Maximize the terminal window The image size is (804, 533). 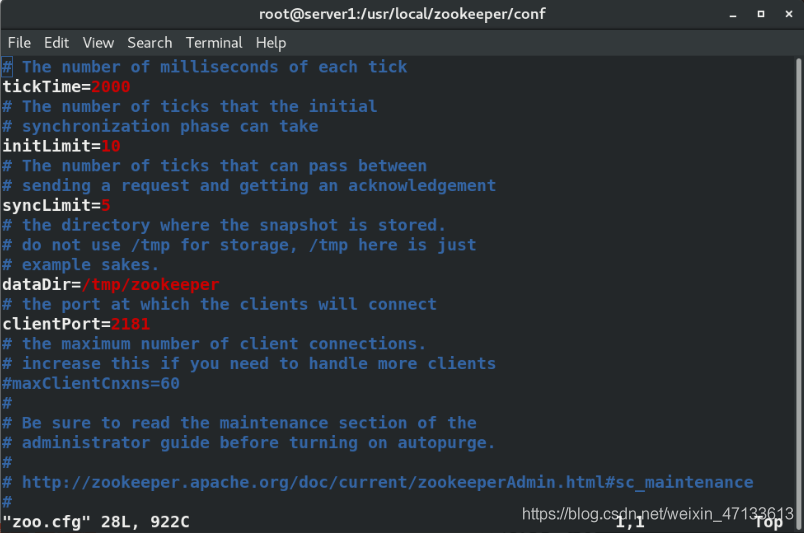(761, 14)
